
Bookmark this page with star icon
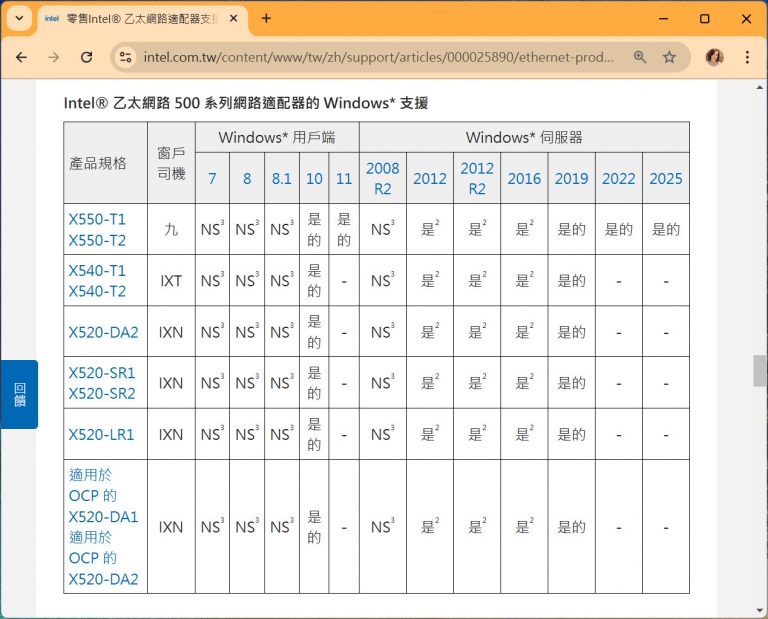tap(669, 57)
